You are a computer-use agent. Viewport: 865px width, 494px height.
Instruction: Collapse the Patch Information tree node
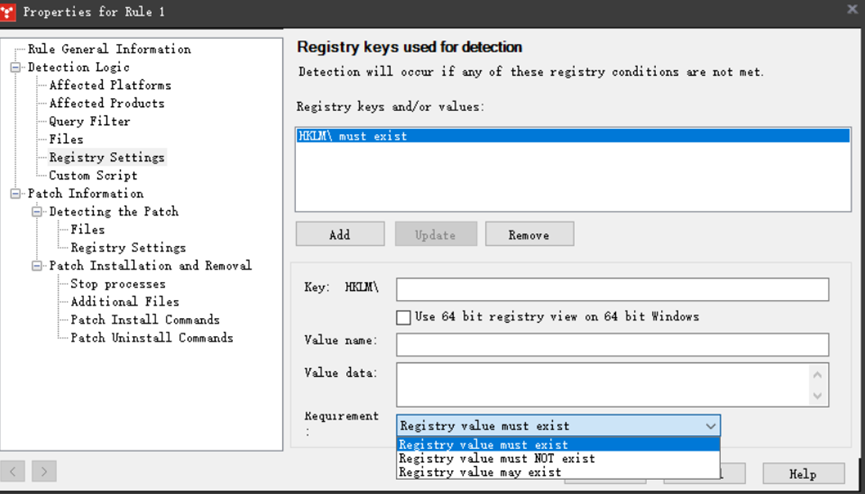click(x=16, y=193)
